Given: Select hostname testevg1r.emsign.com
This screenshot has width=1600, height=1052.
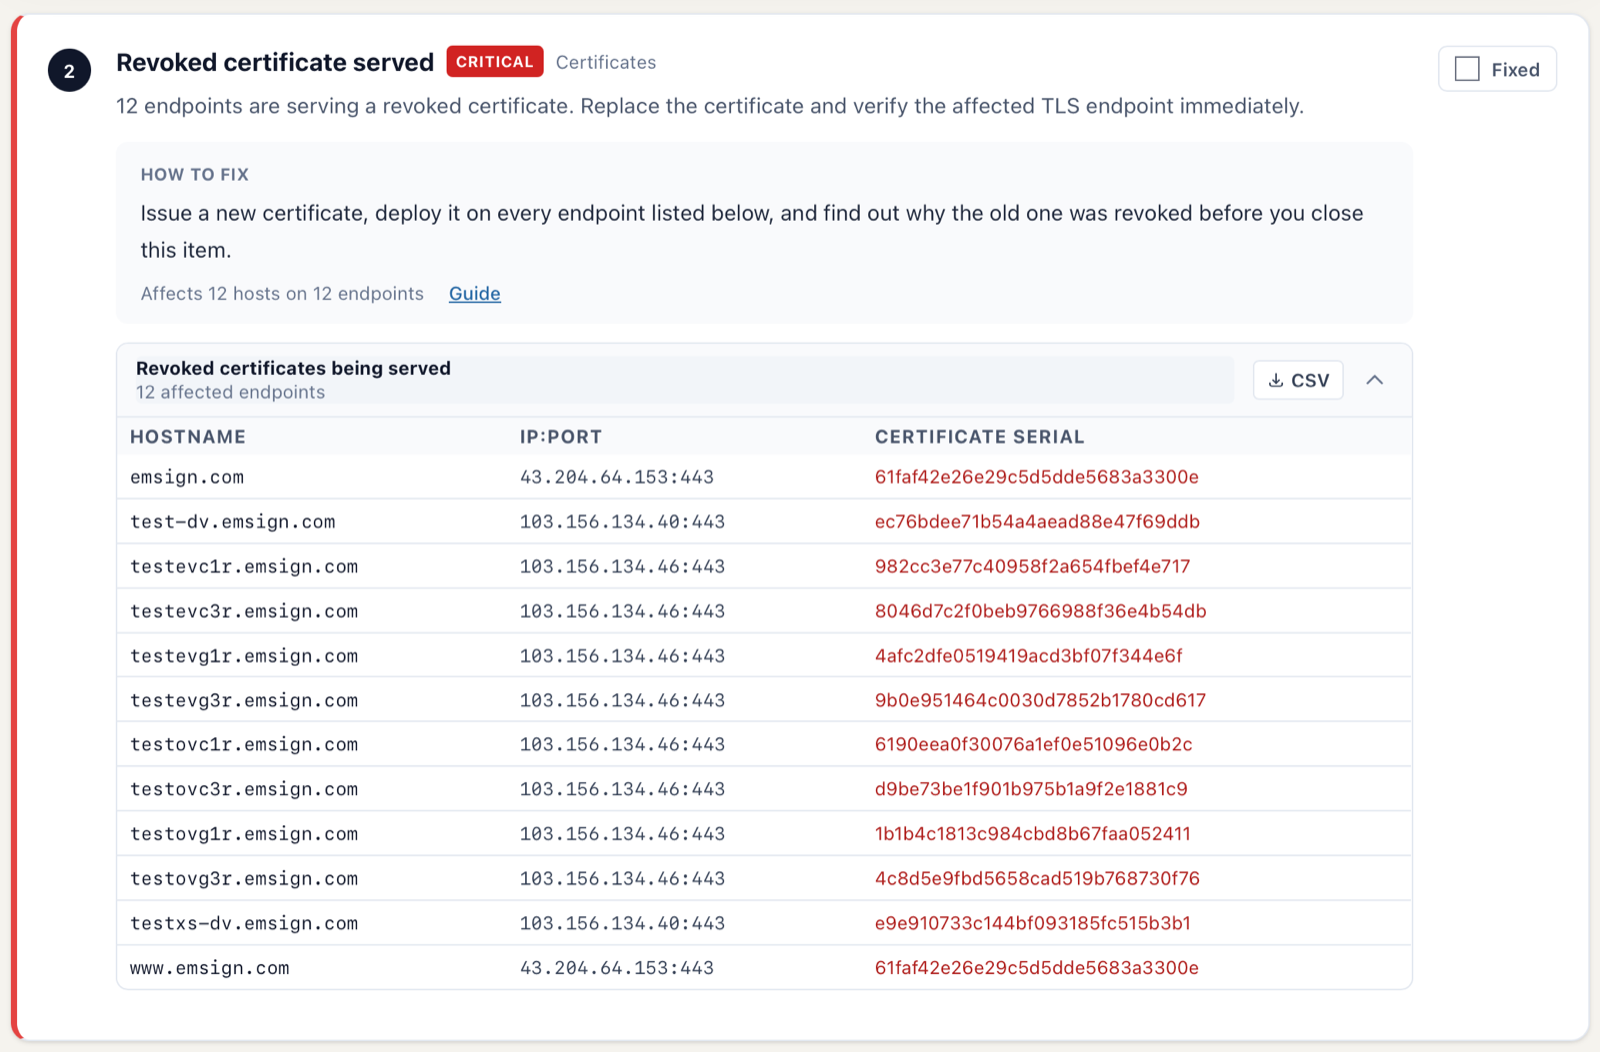Looking at the screenshot, I should (244, 656).
